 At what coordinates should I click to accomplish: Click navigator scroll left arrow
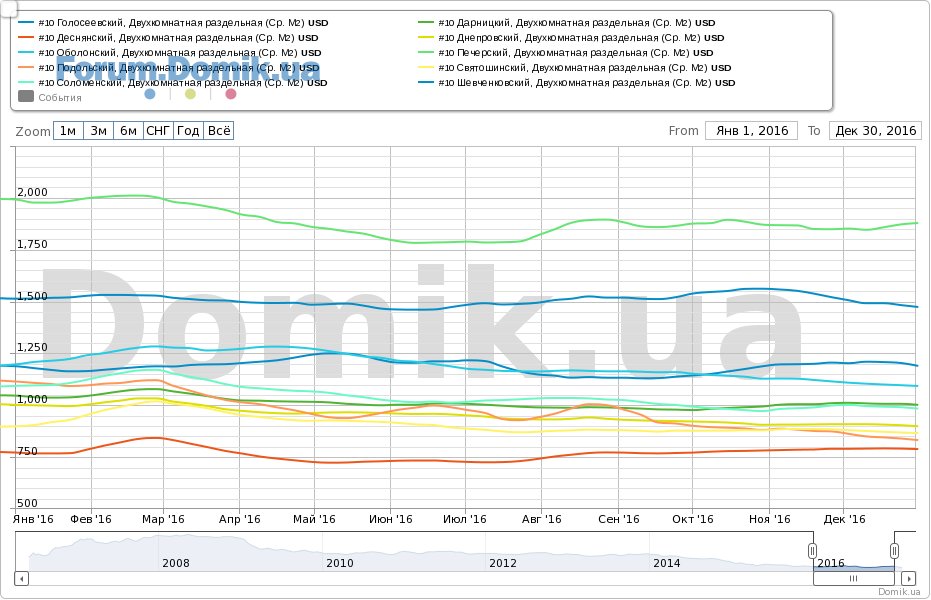tap(21, 578)
